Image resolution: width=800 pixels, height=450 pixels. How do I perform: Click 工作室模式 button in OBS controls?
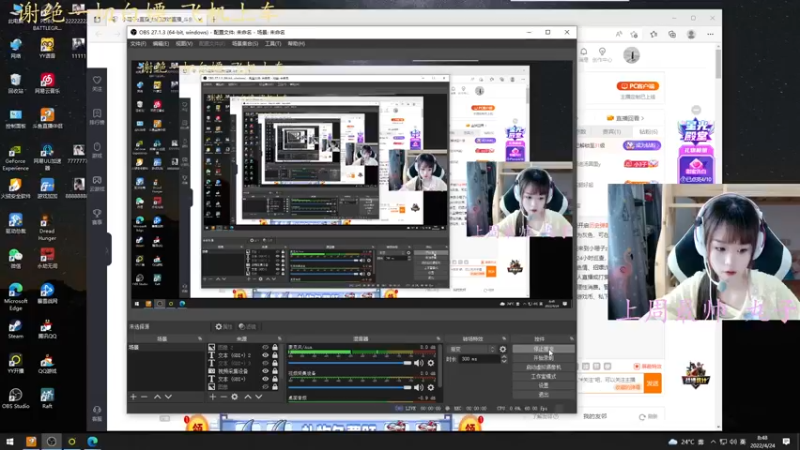coord(543,377)
